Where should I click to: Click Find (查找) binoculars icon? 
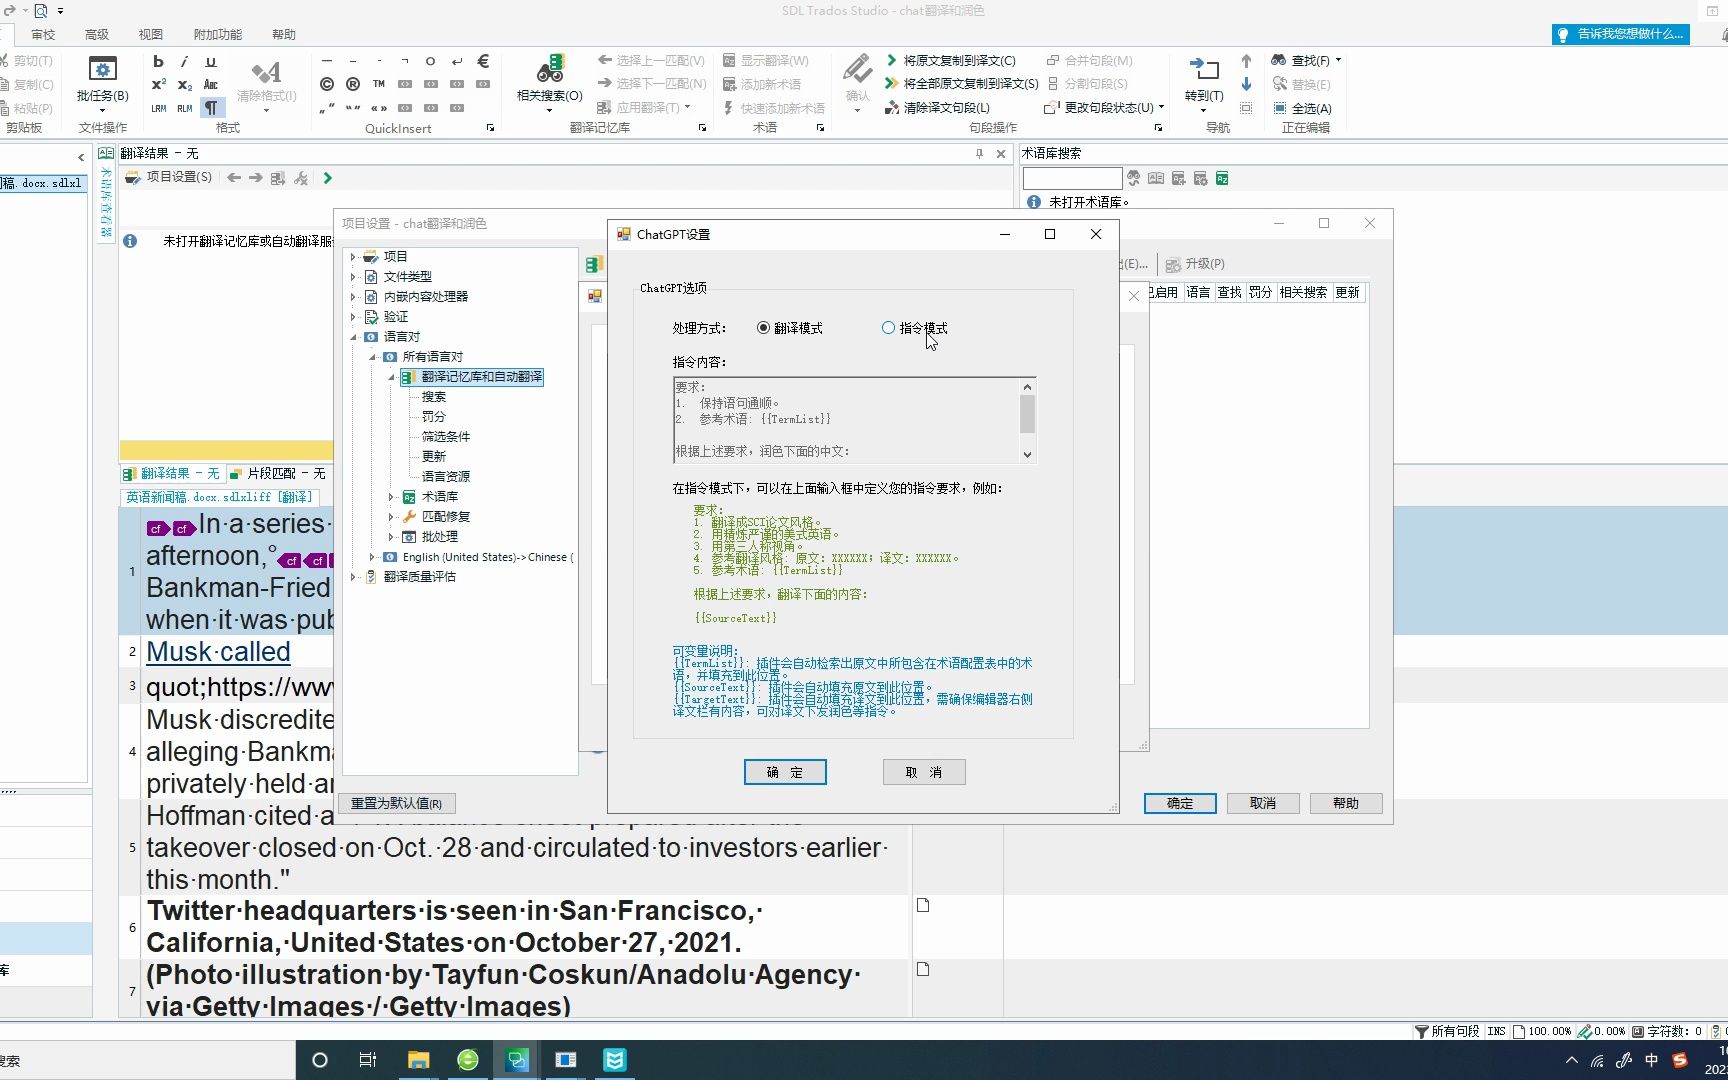1279,60
